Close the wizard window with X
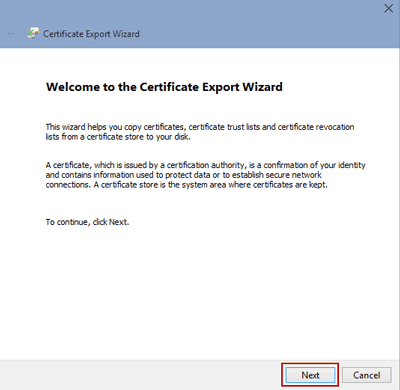 pyautogui.click(x=388, y=9)
